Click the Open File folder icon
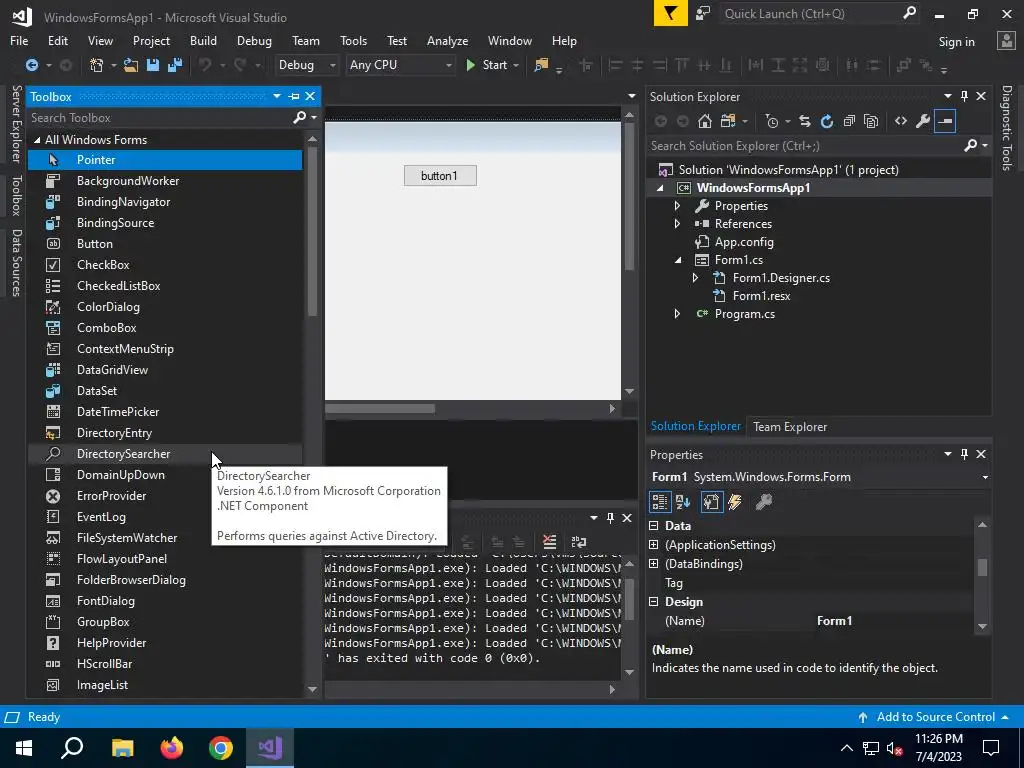The height and width of the screenshot is (768, 1024). click(131, 65)
